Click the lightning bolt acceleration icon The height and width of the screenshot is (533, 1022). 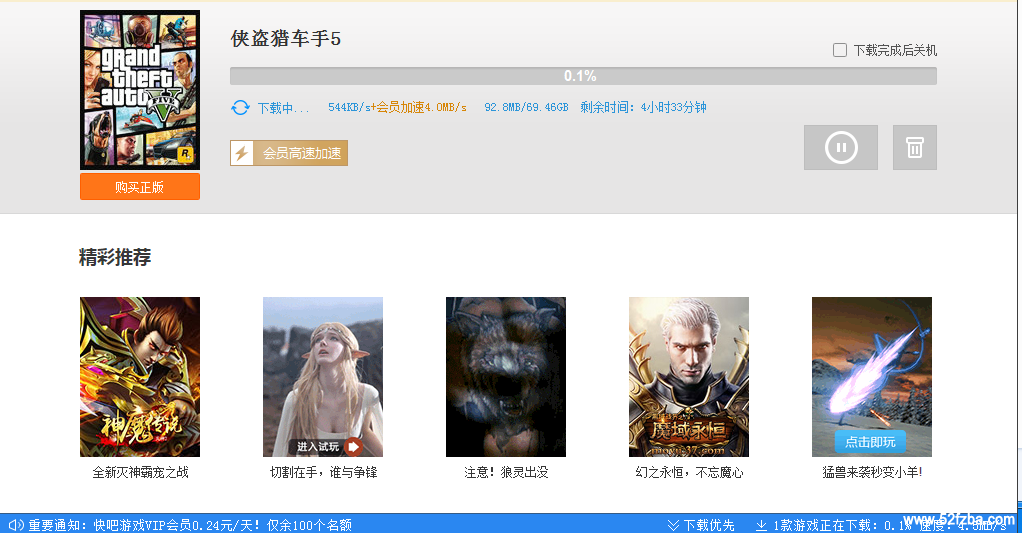(242, 153)
